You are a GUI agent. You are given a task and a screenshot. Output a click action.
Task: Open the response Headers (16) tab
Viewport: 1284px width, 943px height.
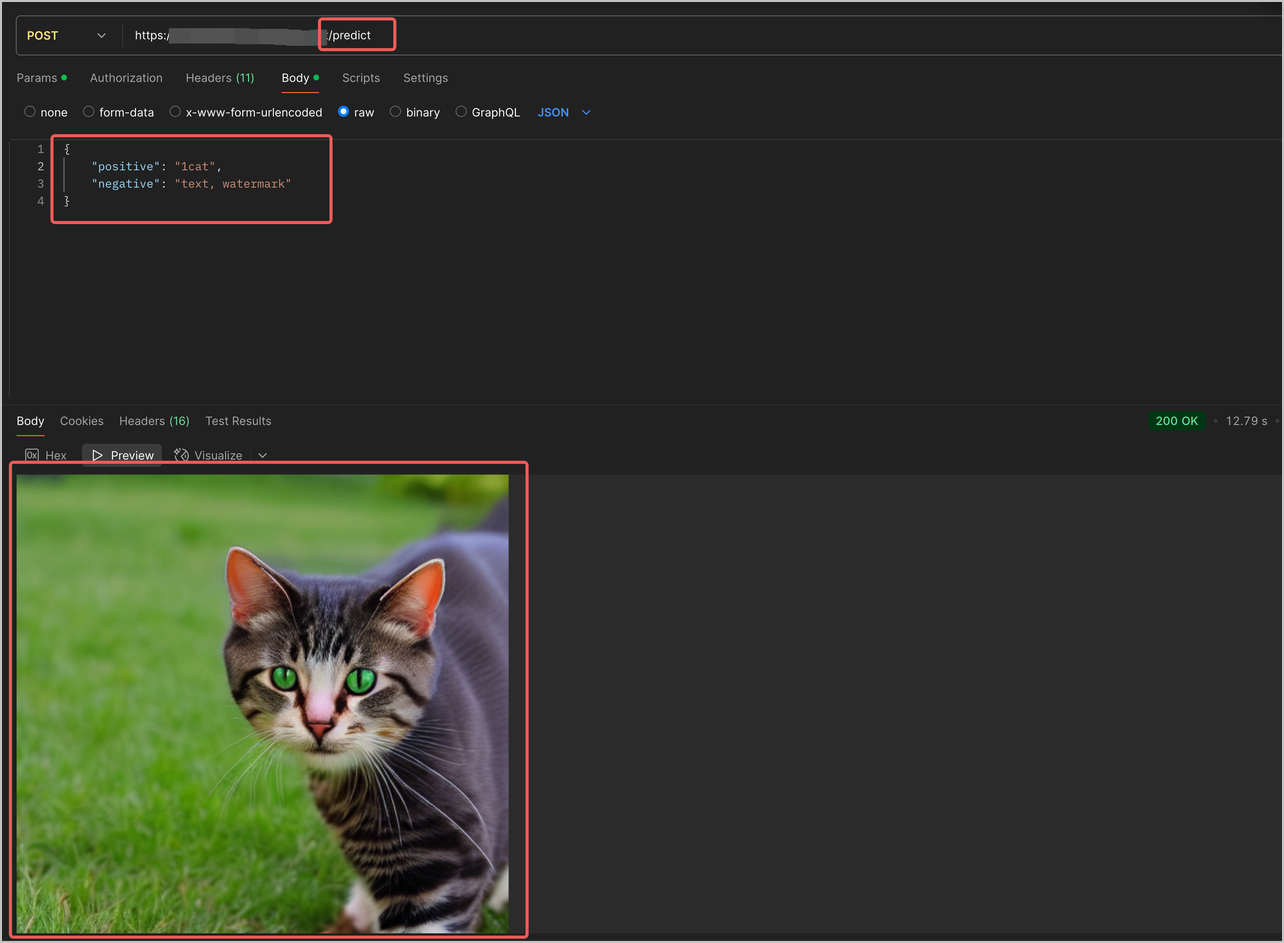[154, 421]
